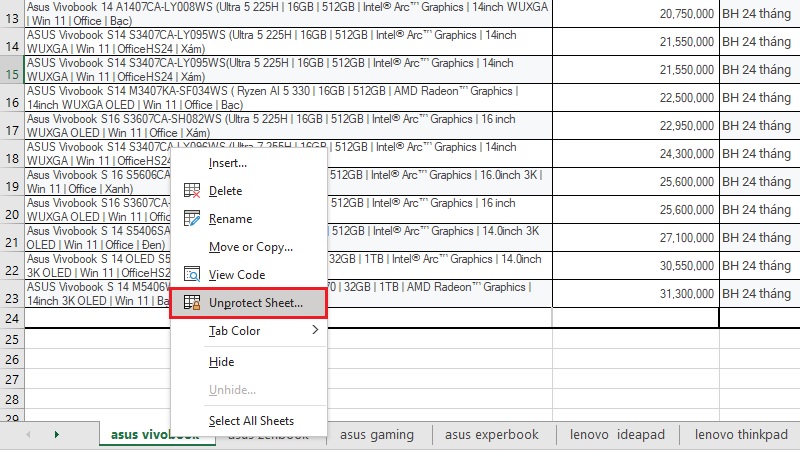Open the asus experbook sheet tab
Viewport: 800px width, 450px height.
tap(491, 435)
